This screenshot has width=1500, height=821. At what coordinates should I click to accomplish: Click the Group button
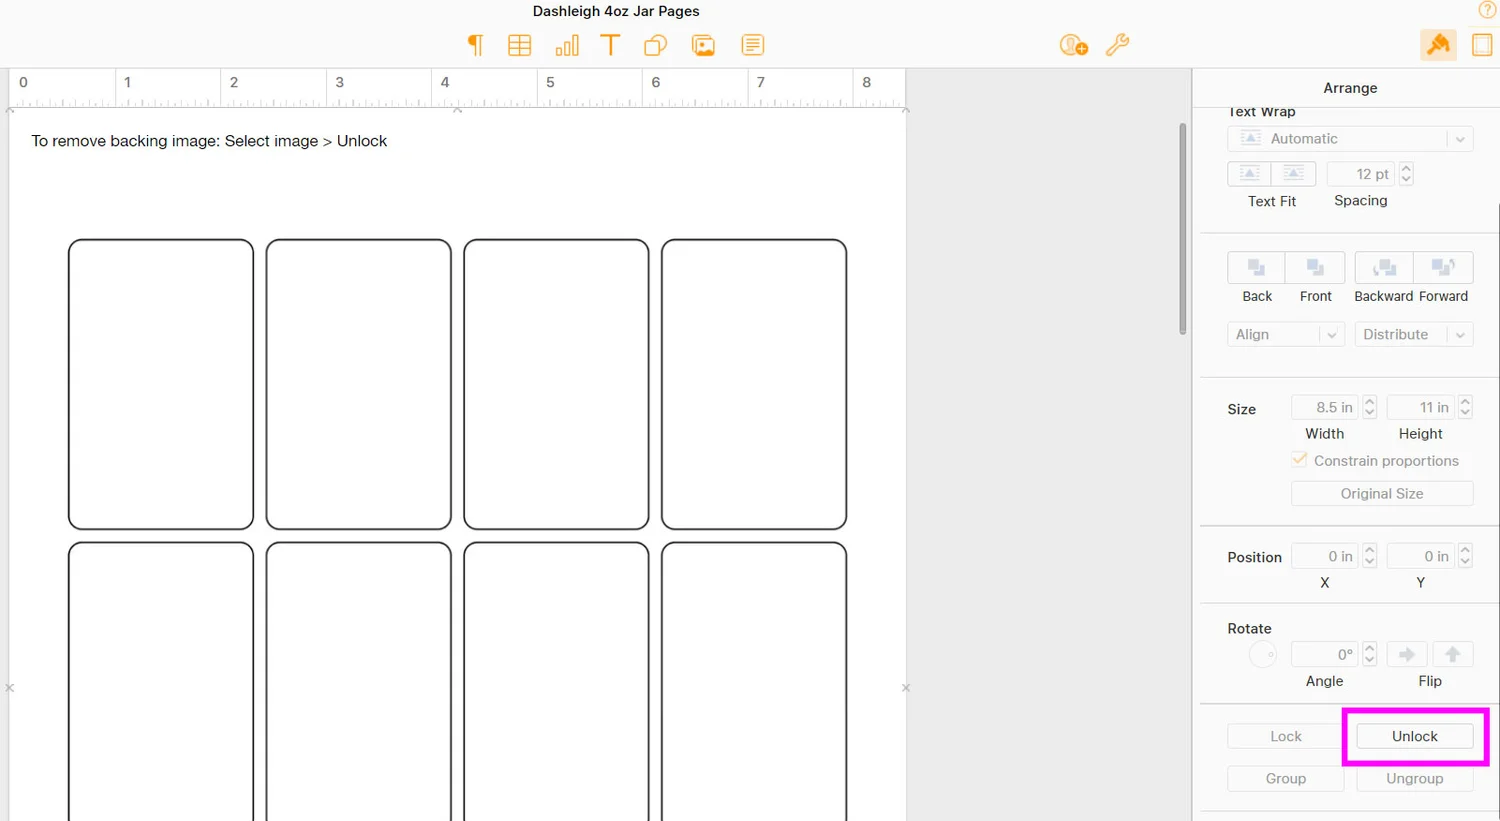point(1285,778)
